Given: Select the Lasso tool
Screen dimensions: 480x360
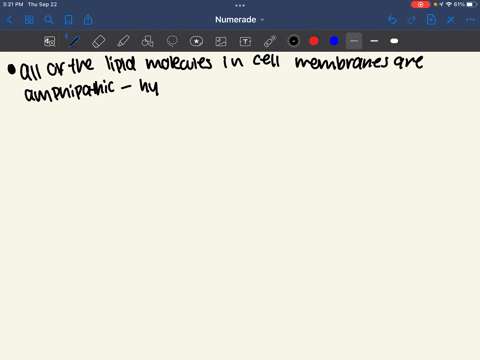Looking at the screenshot, I should click(x=172, y=41).
